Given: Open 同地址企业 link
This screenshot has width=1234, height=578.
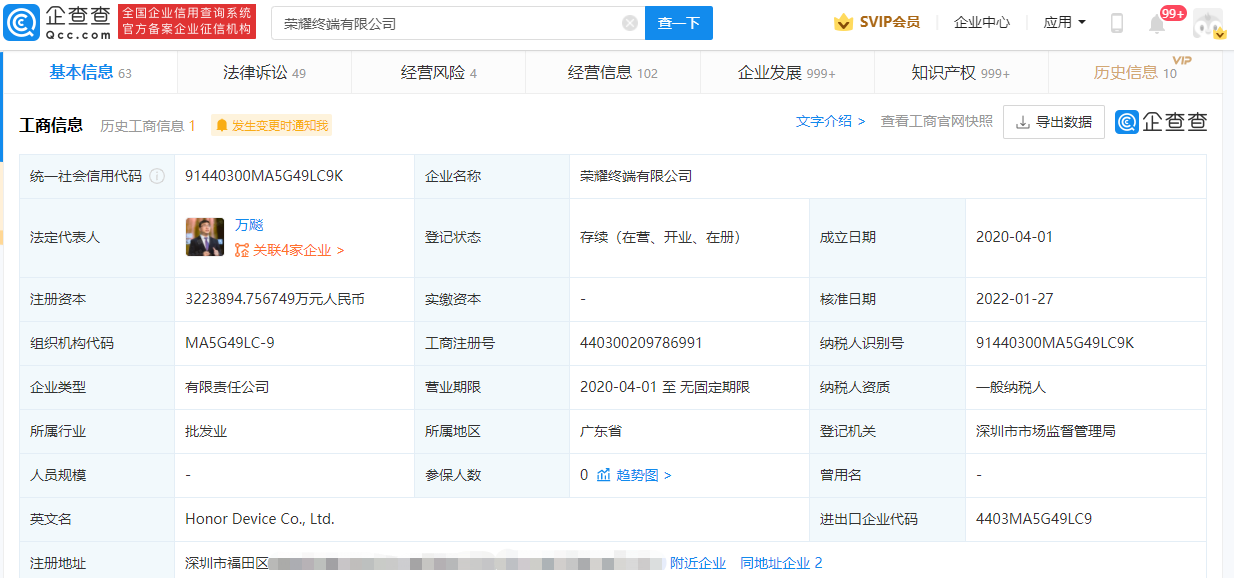Looking at the screenshot, I should [780, 563].
